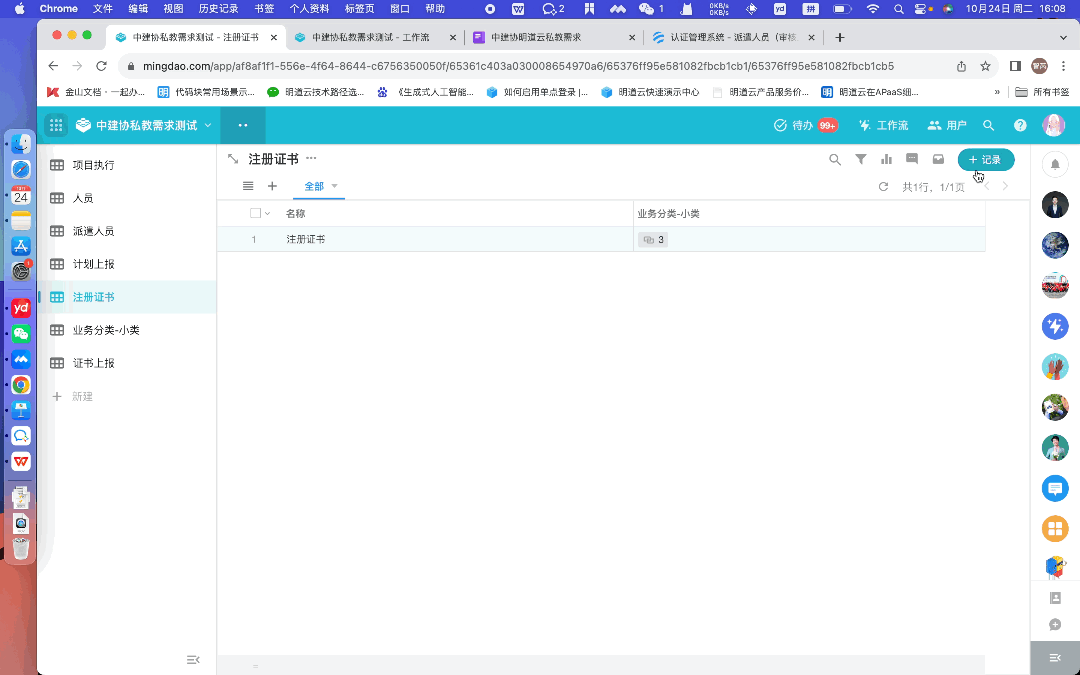Open 工作流 in the top bar

(x=884, y=125)
